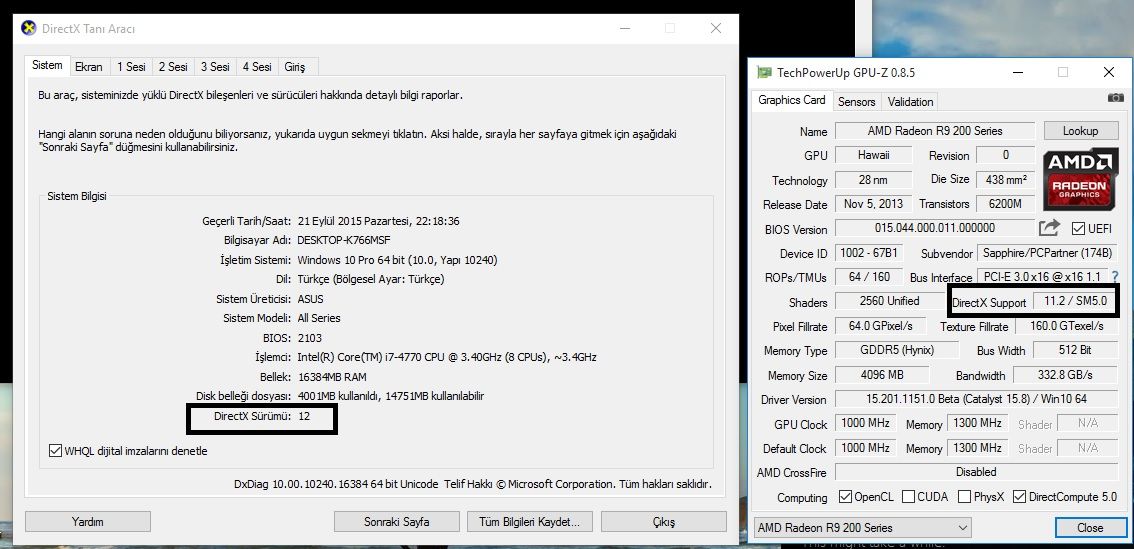This screenshot has height=549, width=1134.
Task: Click the Hawaii GPU field
Action: 874,155
